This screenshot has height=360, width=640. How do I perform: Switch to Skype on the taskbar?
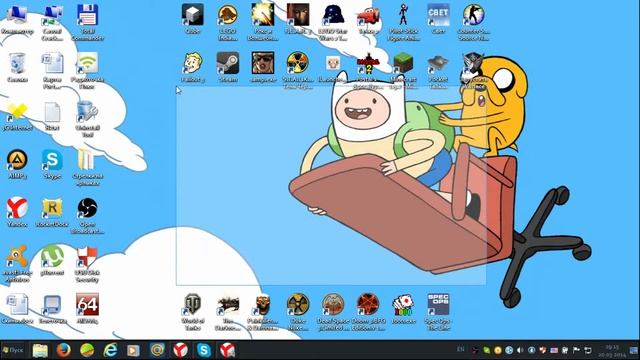204,350
